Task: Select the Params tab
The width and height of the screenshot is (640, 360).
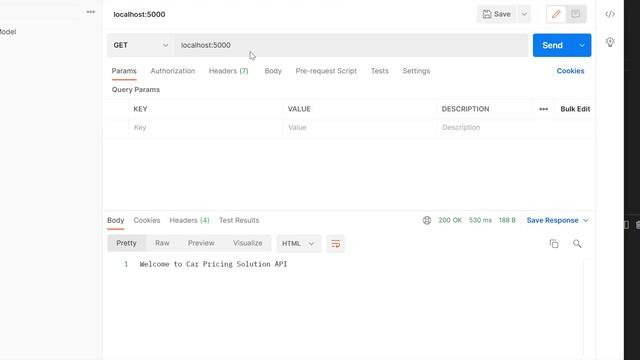Action: pyautogui.click(x=124, y=71)
